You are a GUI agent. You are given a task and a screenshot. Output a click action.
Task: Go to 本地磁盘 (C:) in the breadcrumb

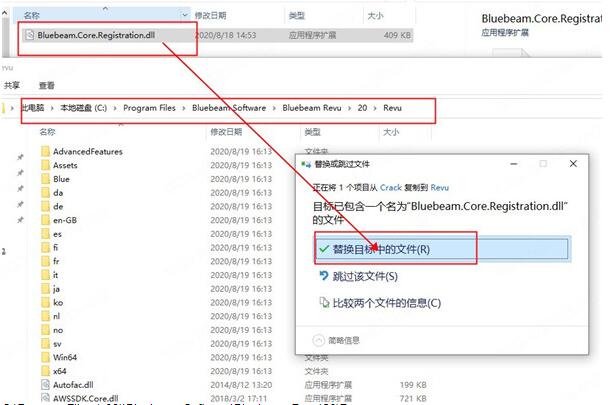83,108
